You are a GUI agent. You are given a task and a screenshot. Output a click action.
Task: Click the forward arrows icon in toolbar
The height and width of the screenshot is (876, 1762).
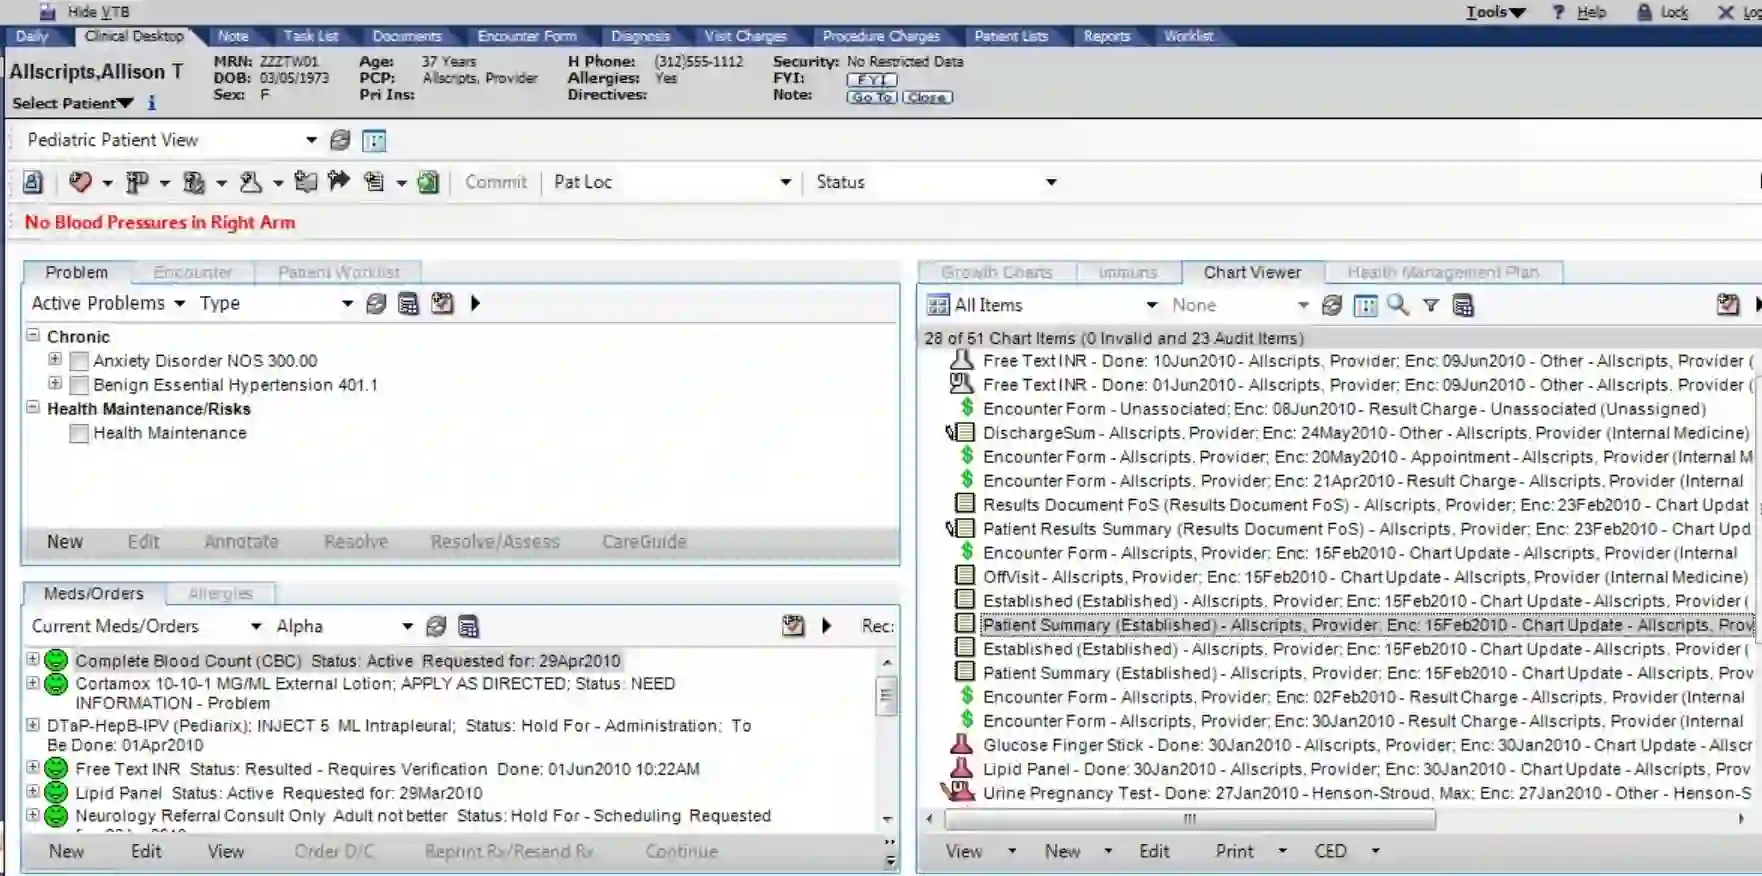[339, 181]
